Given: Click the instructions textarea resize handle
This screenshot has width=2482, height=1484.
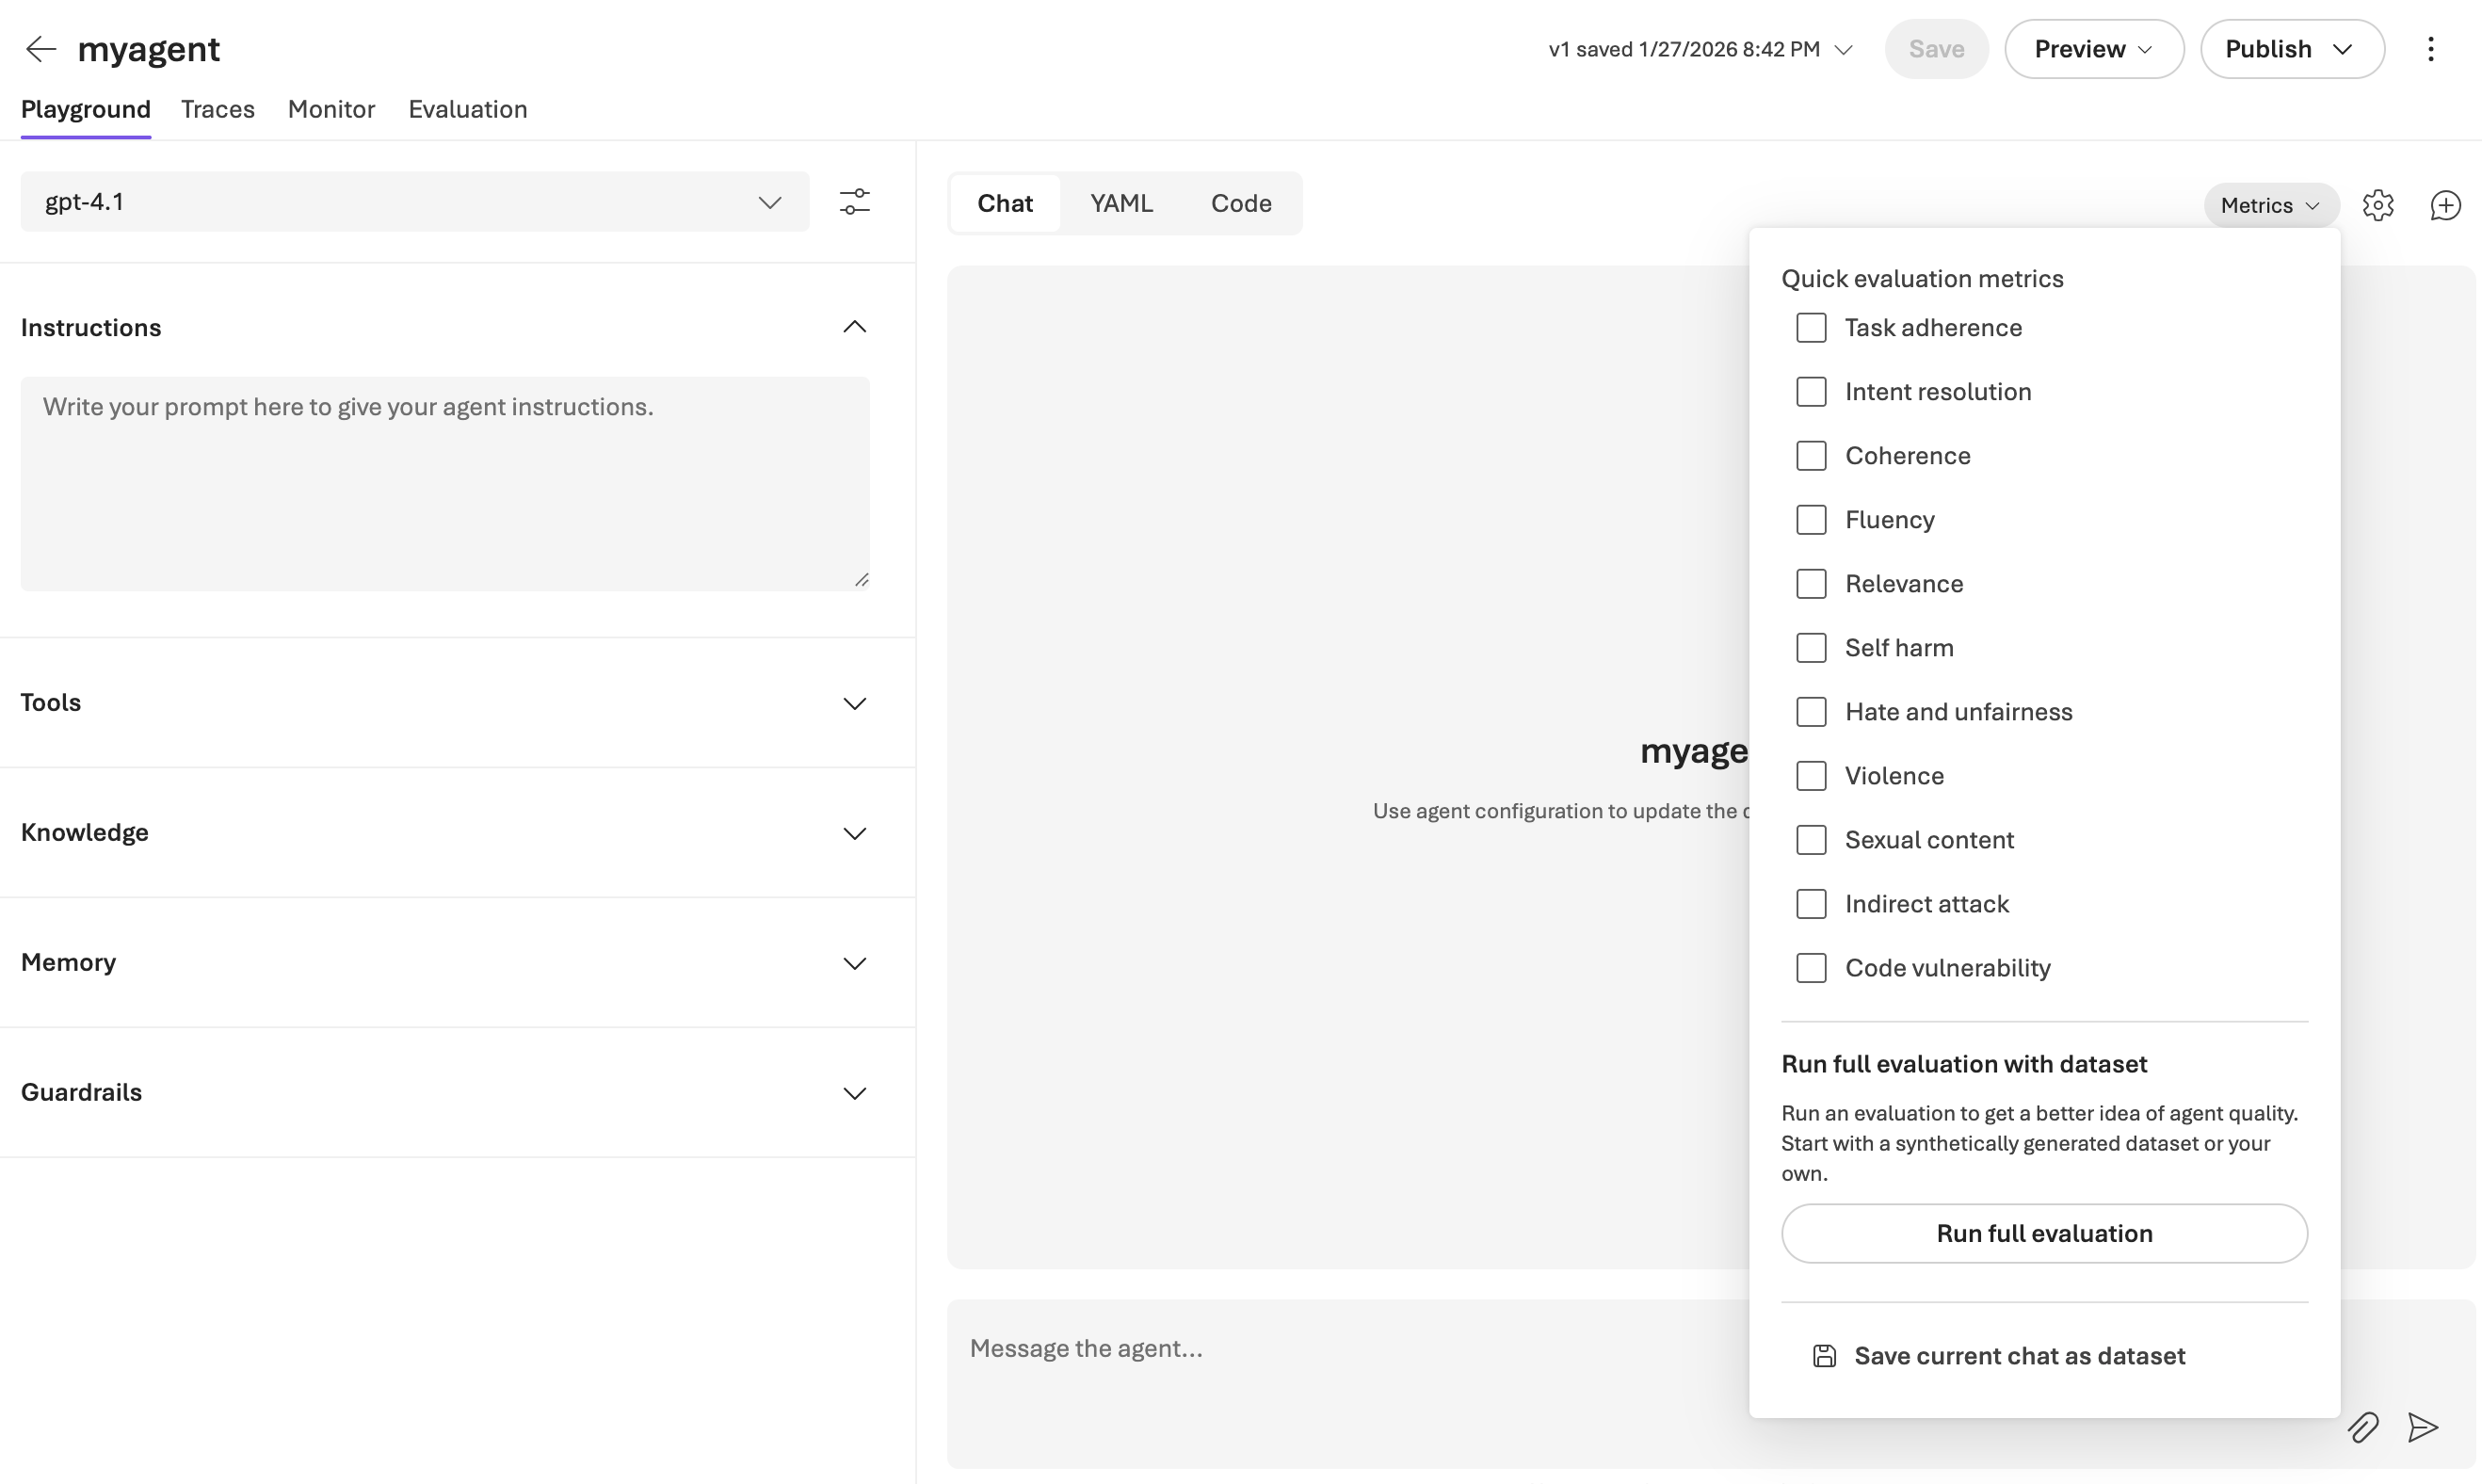Looking at the screenshot, I should [x=861, y=580].
